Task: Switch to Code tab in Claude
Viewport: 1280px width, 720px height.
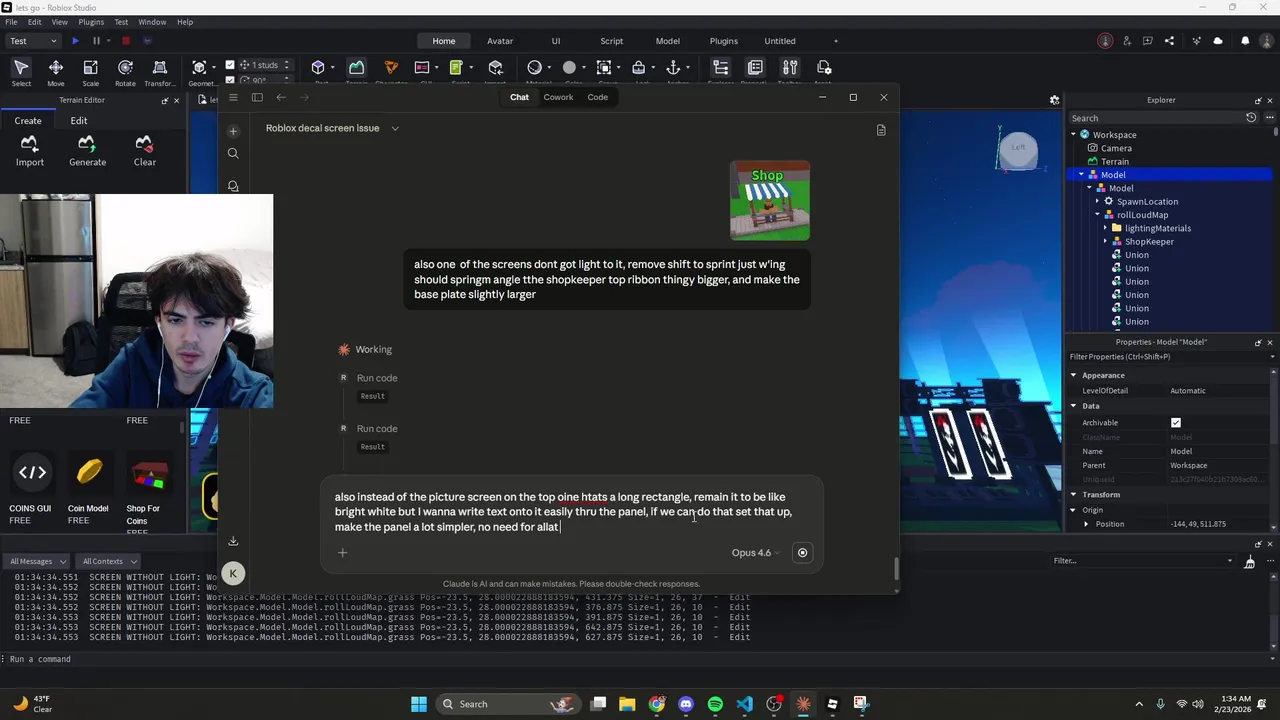Action: click(x=597, y=97)
